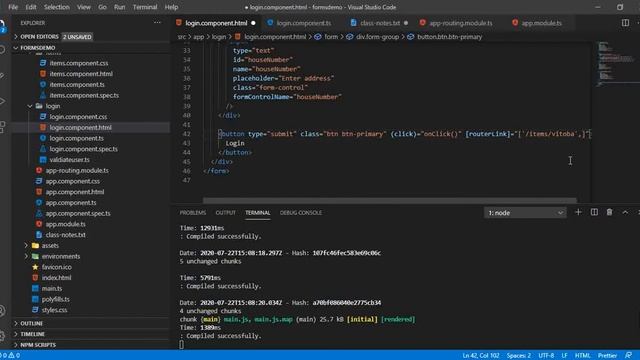The height and width of the screenshot is (360, 640).
Task: Open the Search activity bar icon
Action: pyautogui.click(x=2, y=50)
